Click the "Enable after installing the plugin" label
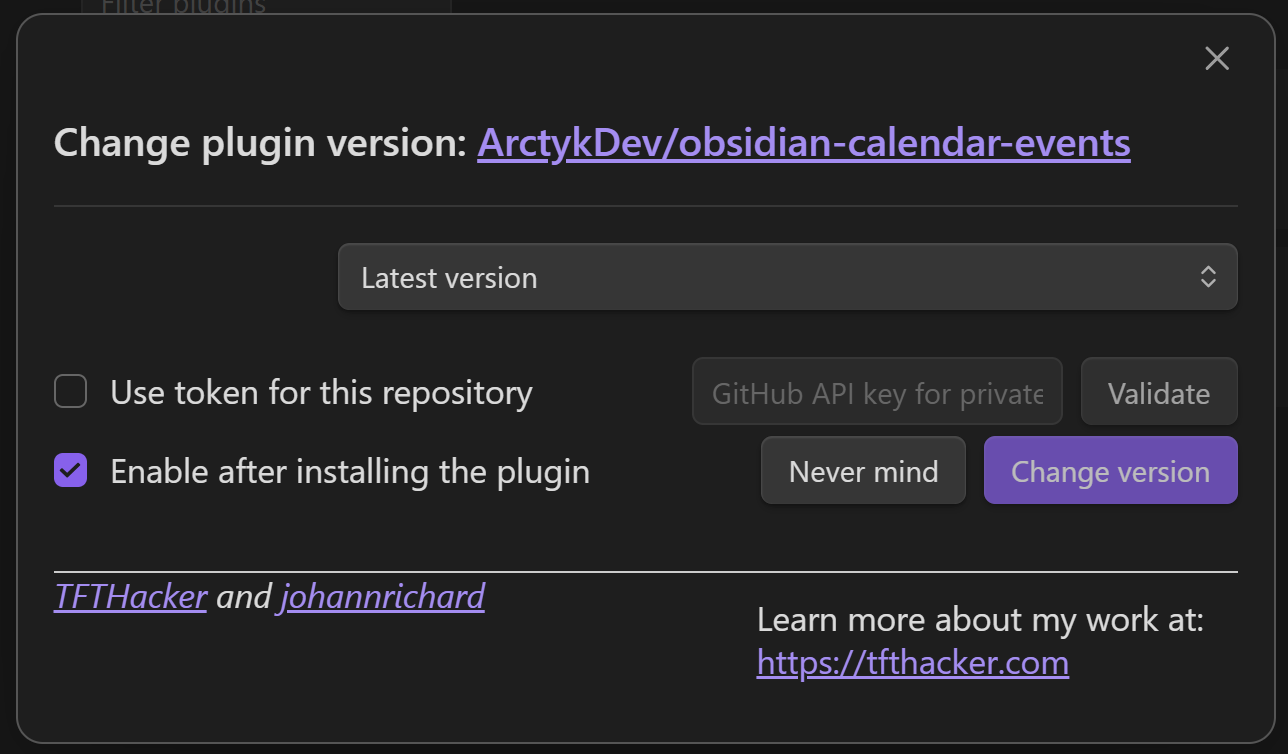The image size is (1288, 754). (350, 472)
